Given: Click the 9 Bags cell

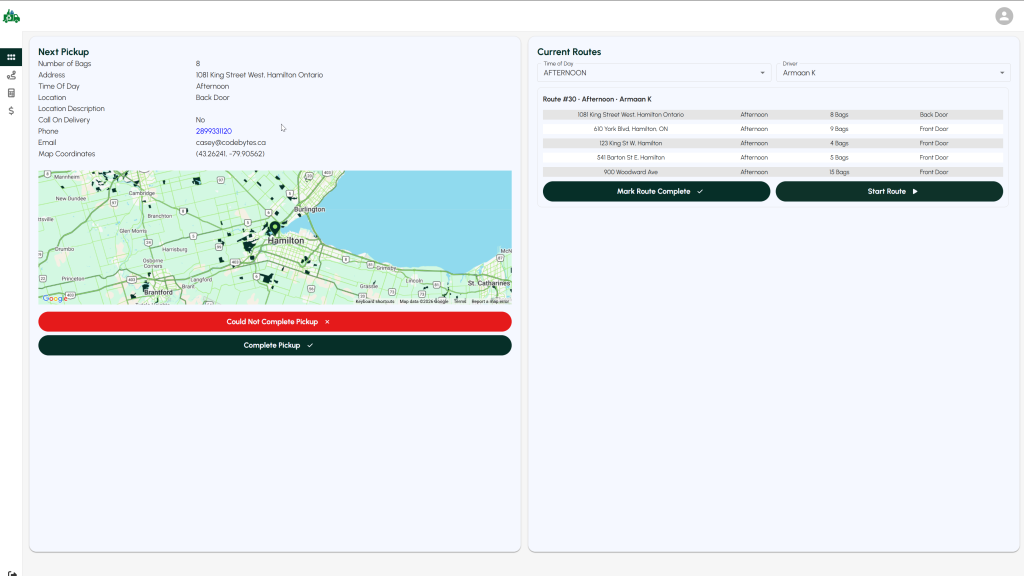Looking at the screenshot, I should [x=839, y=129].
